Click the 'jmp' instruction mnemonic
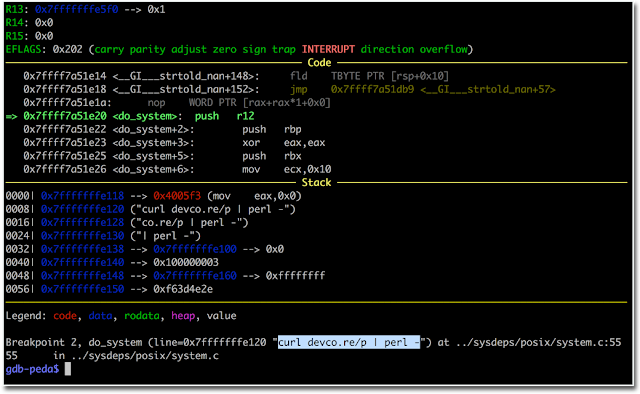This screenshot has height=394, width=640. [298, 89]
